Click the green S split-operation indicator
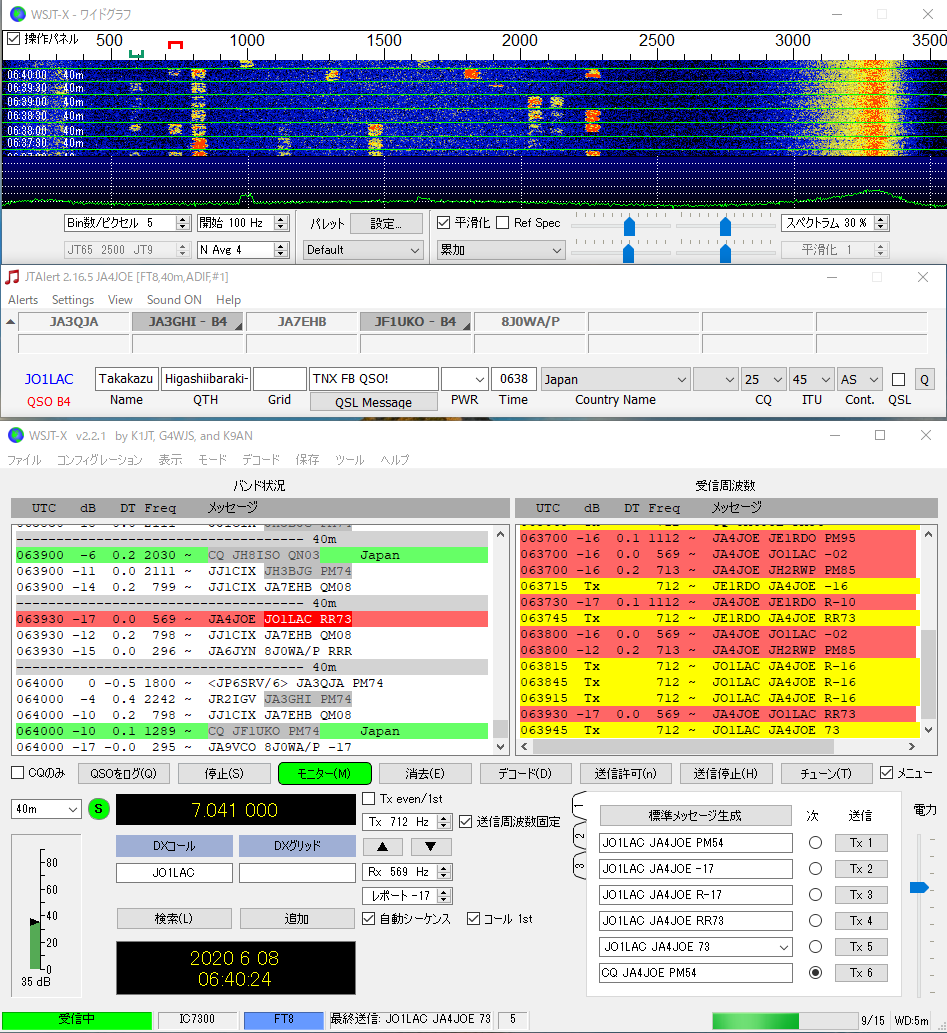947x1033 pixels. coord(97,811)
